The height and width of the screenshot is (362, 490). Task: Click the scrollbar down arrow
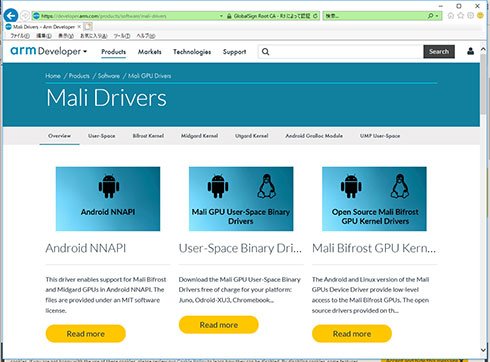483,350
